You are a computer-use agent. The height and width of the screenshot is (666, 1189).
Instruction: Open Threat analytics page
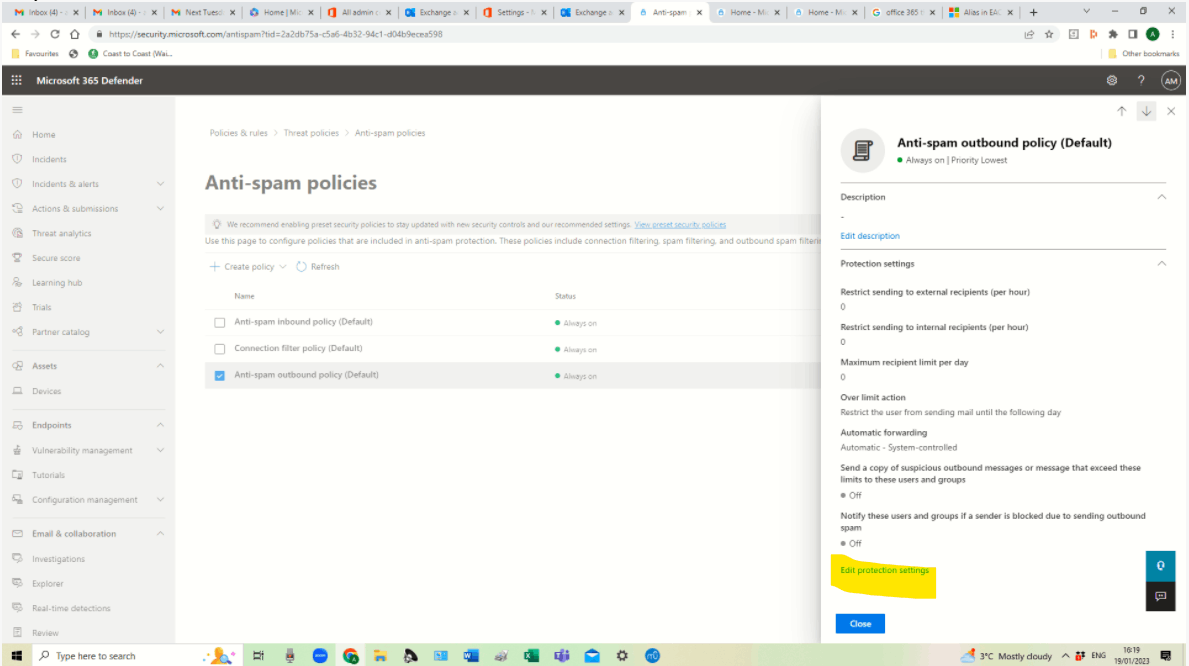[x=61, y=234]
